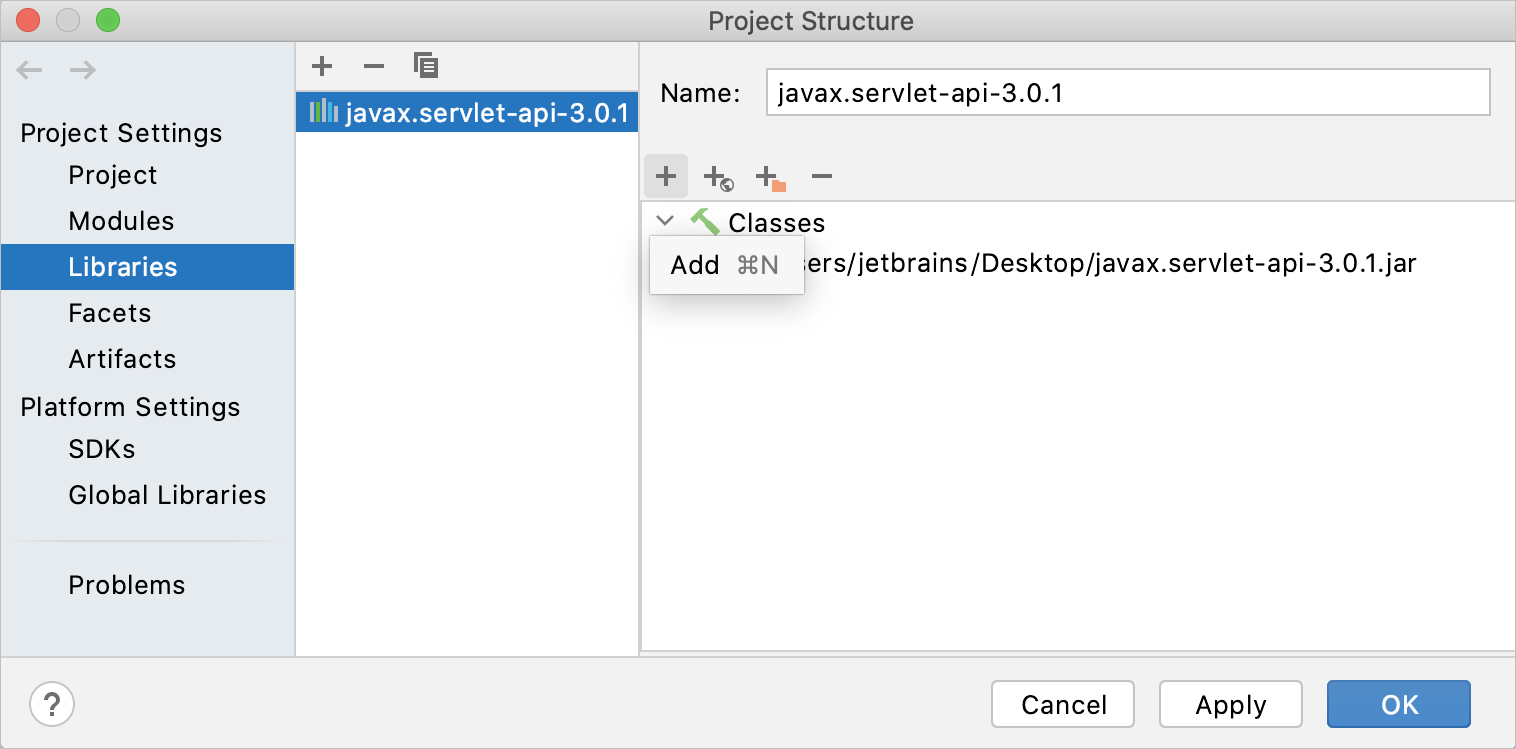Open the SDKs platform settings
This screenshot has width=1516, height=749.
102,449
